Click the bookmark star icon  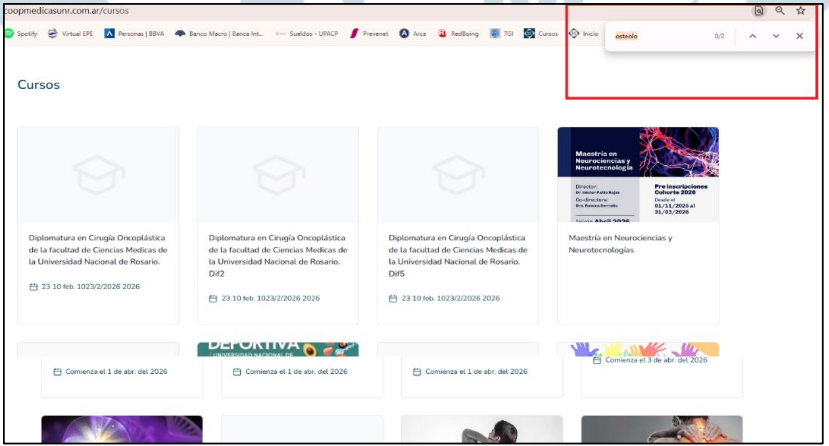tap(800, 10)
